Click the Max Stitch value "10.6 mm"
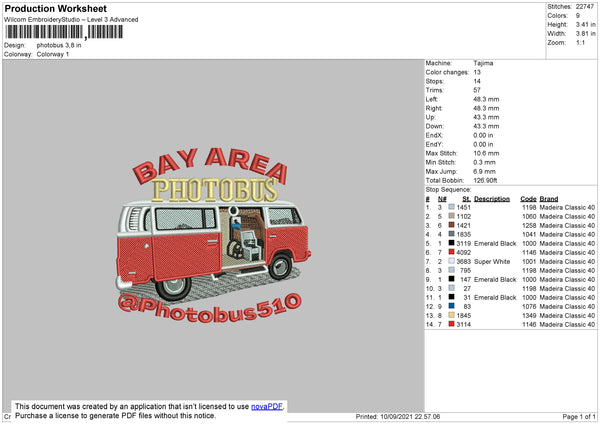 (x=486, y=153)
